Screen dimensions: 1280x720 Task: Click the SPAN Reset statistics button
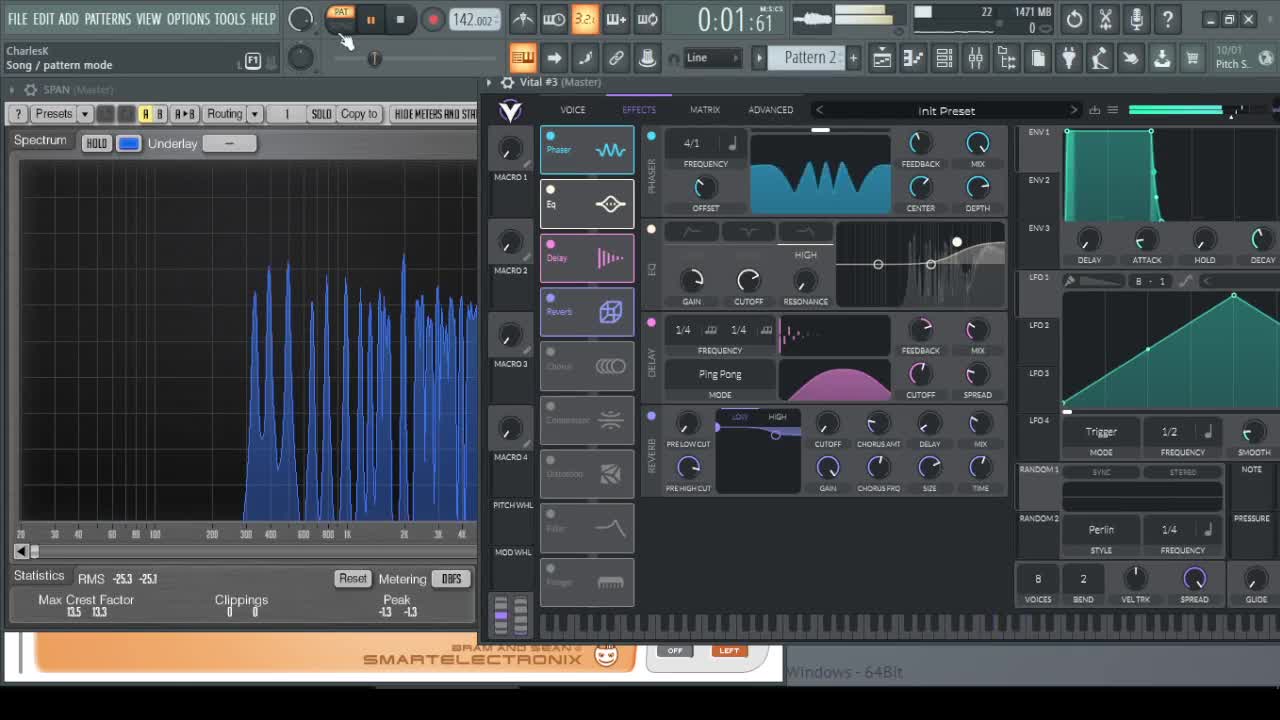352,579
